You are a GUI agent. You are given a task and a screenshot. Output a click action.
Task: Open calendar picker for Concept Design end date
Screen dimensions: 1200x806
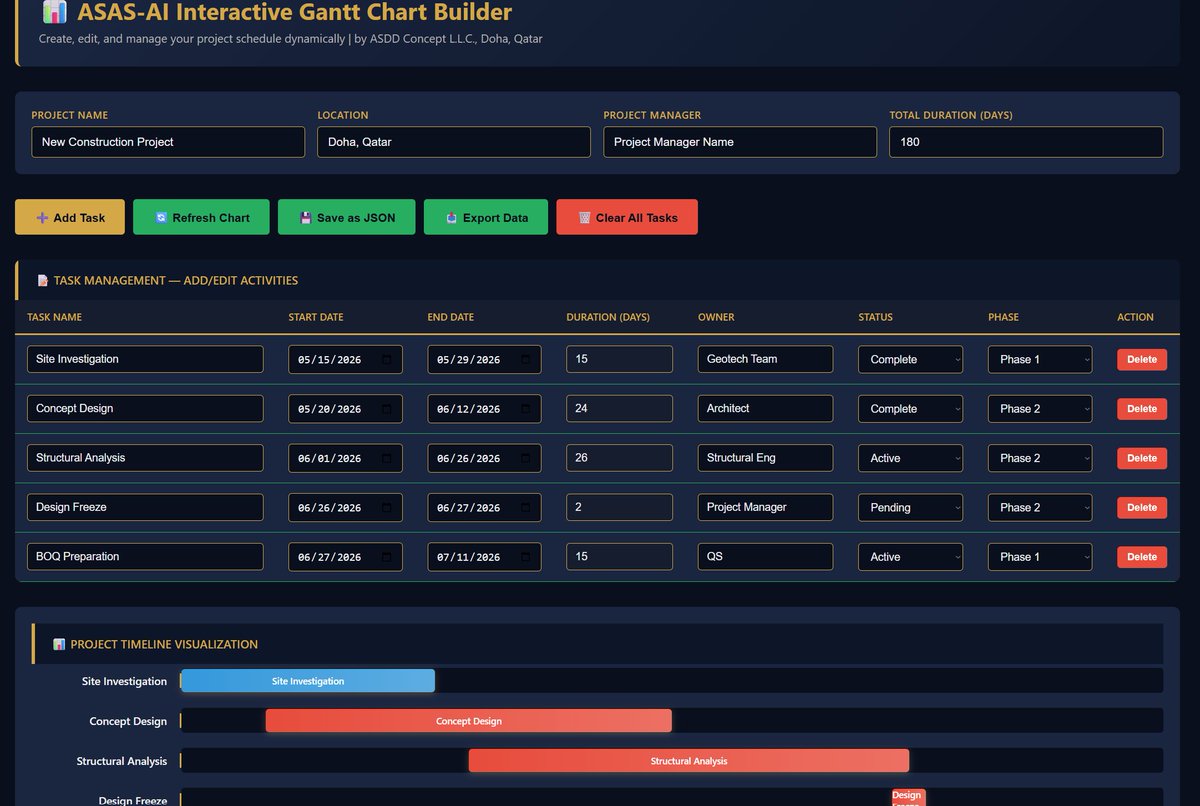526,409
